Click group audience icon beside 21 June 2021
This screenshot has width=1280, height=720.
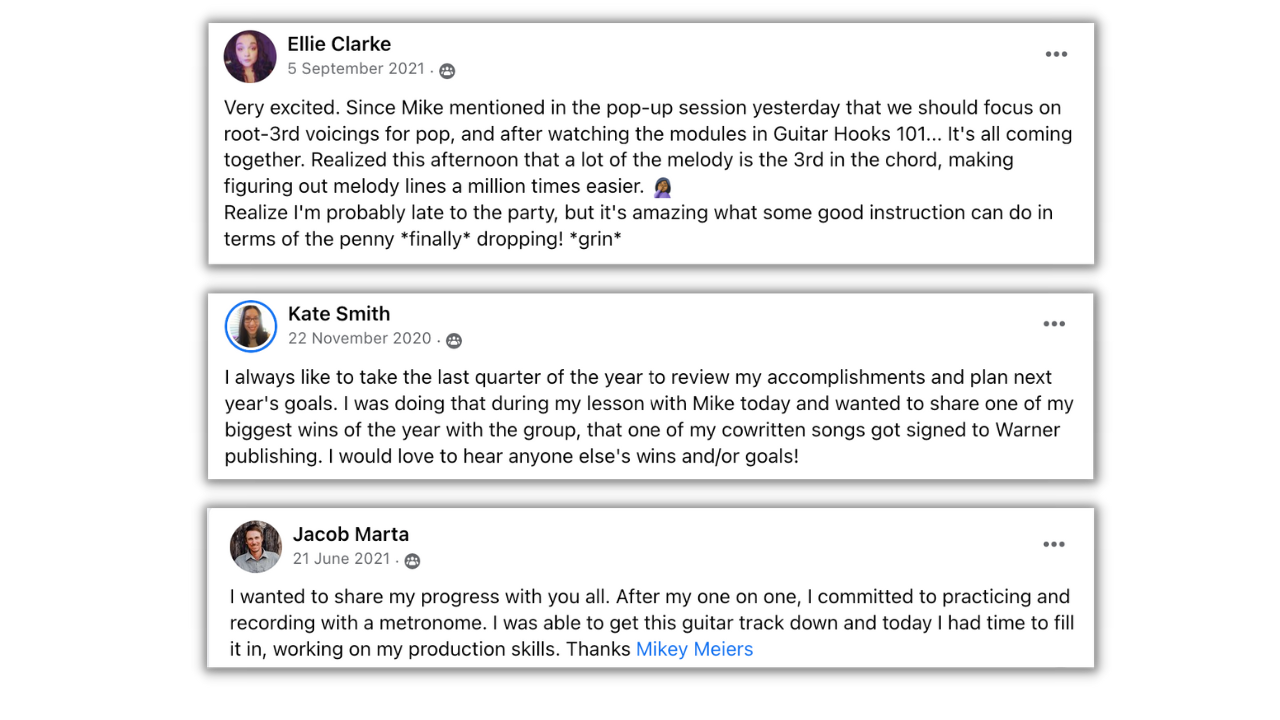pos(412,561)
